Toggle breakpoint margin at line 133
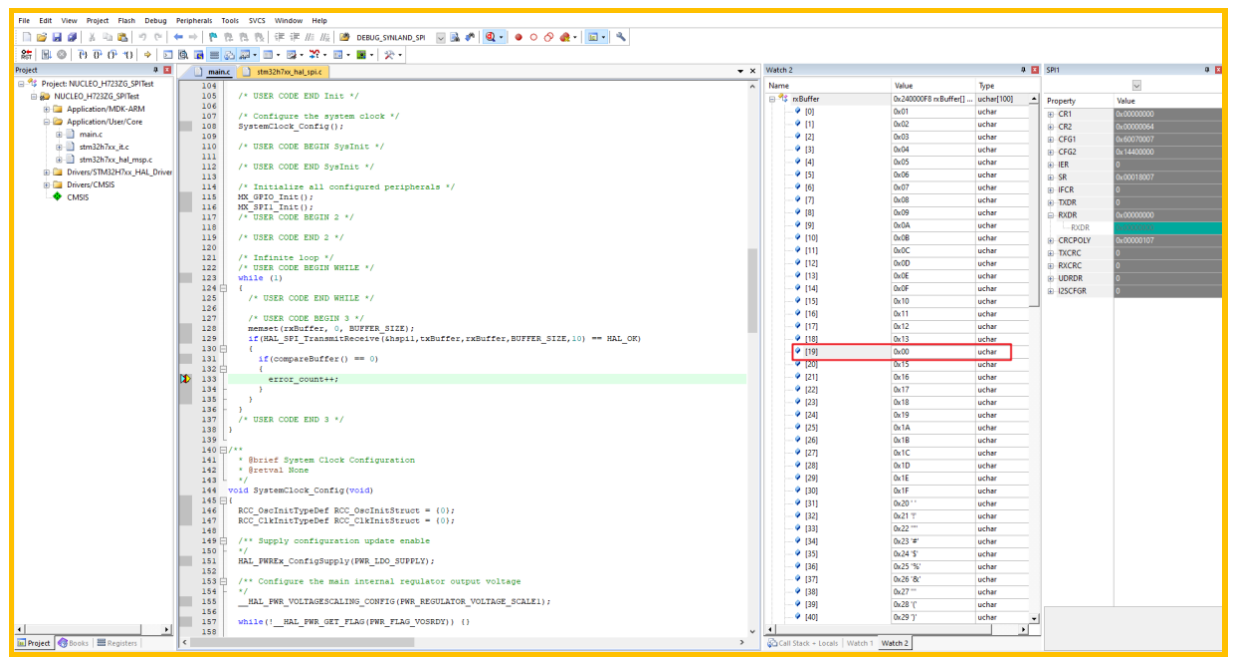The width and height of the screenshot is (1239, 666). 185,379
